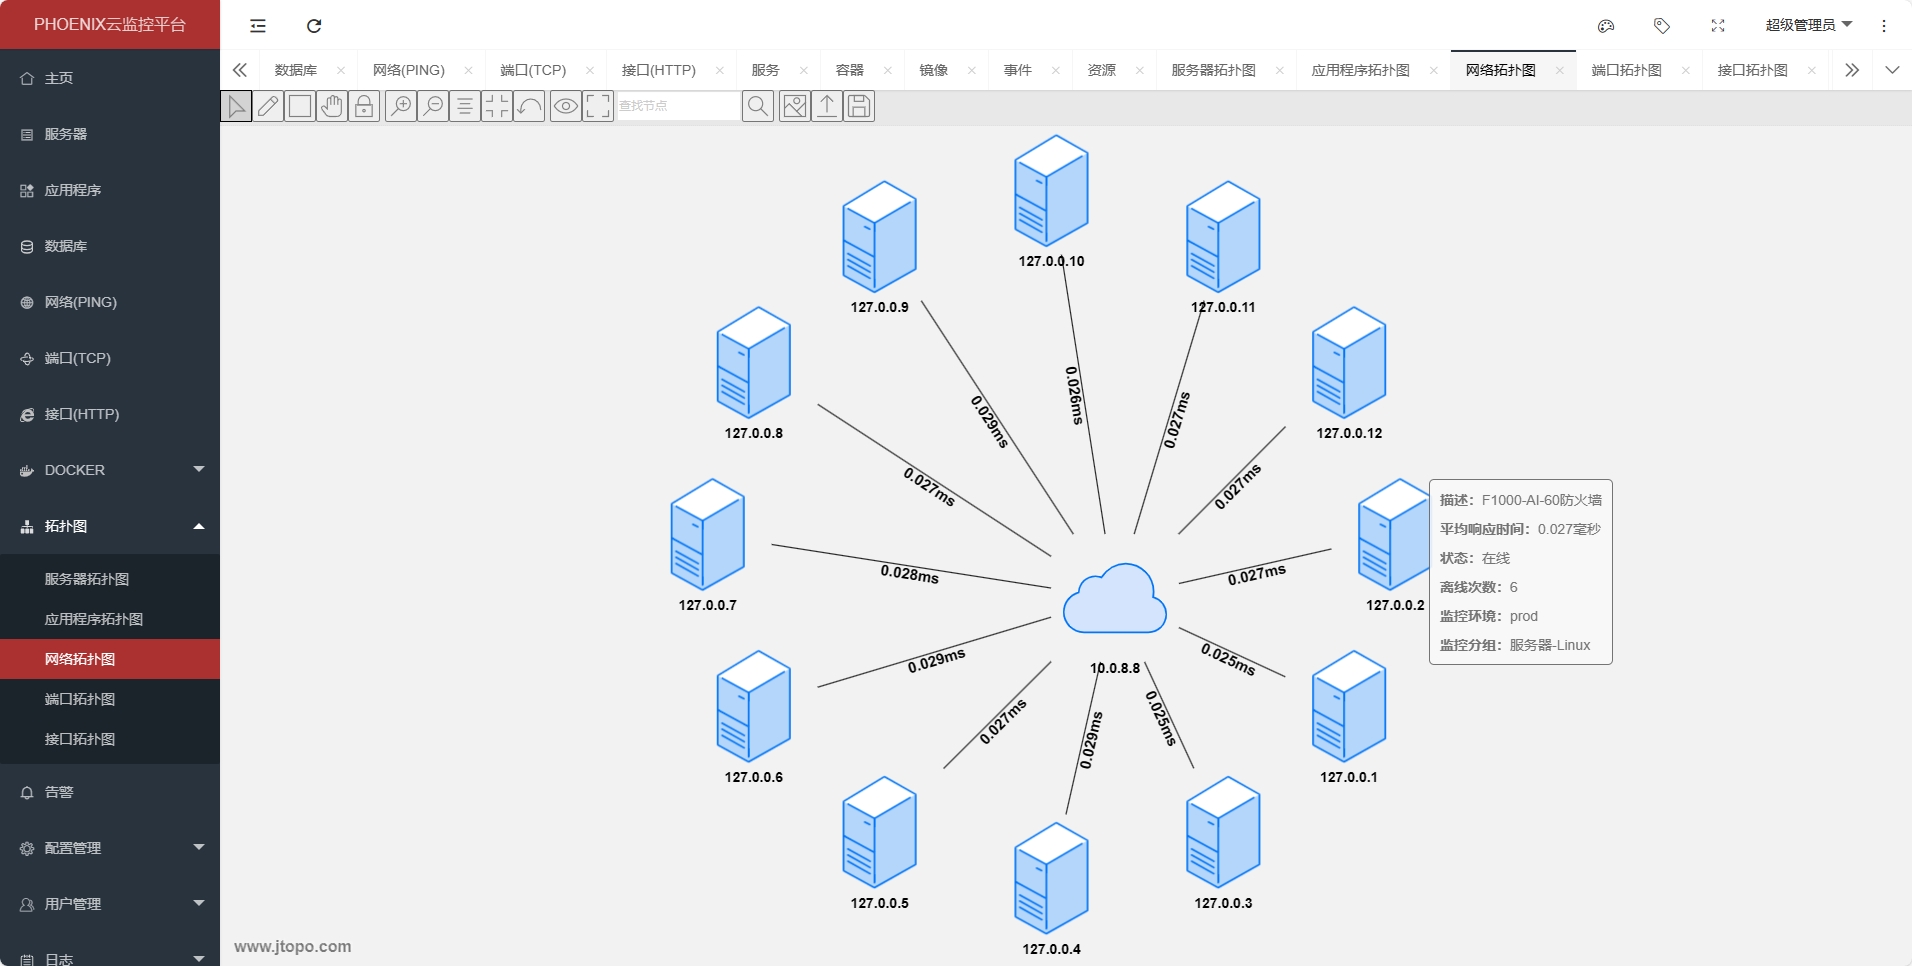Click the upload arrow toolbar icon
1912x966 pixels.
(x=827, y=106)
